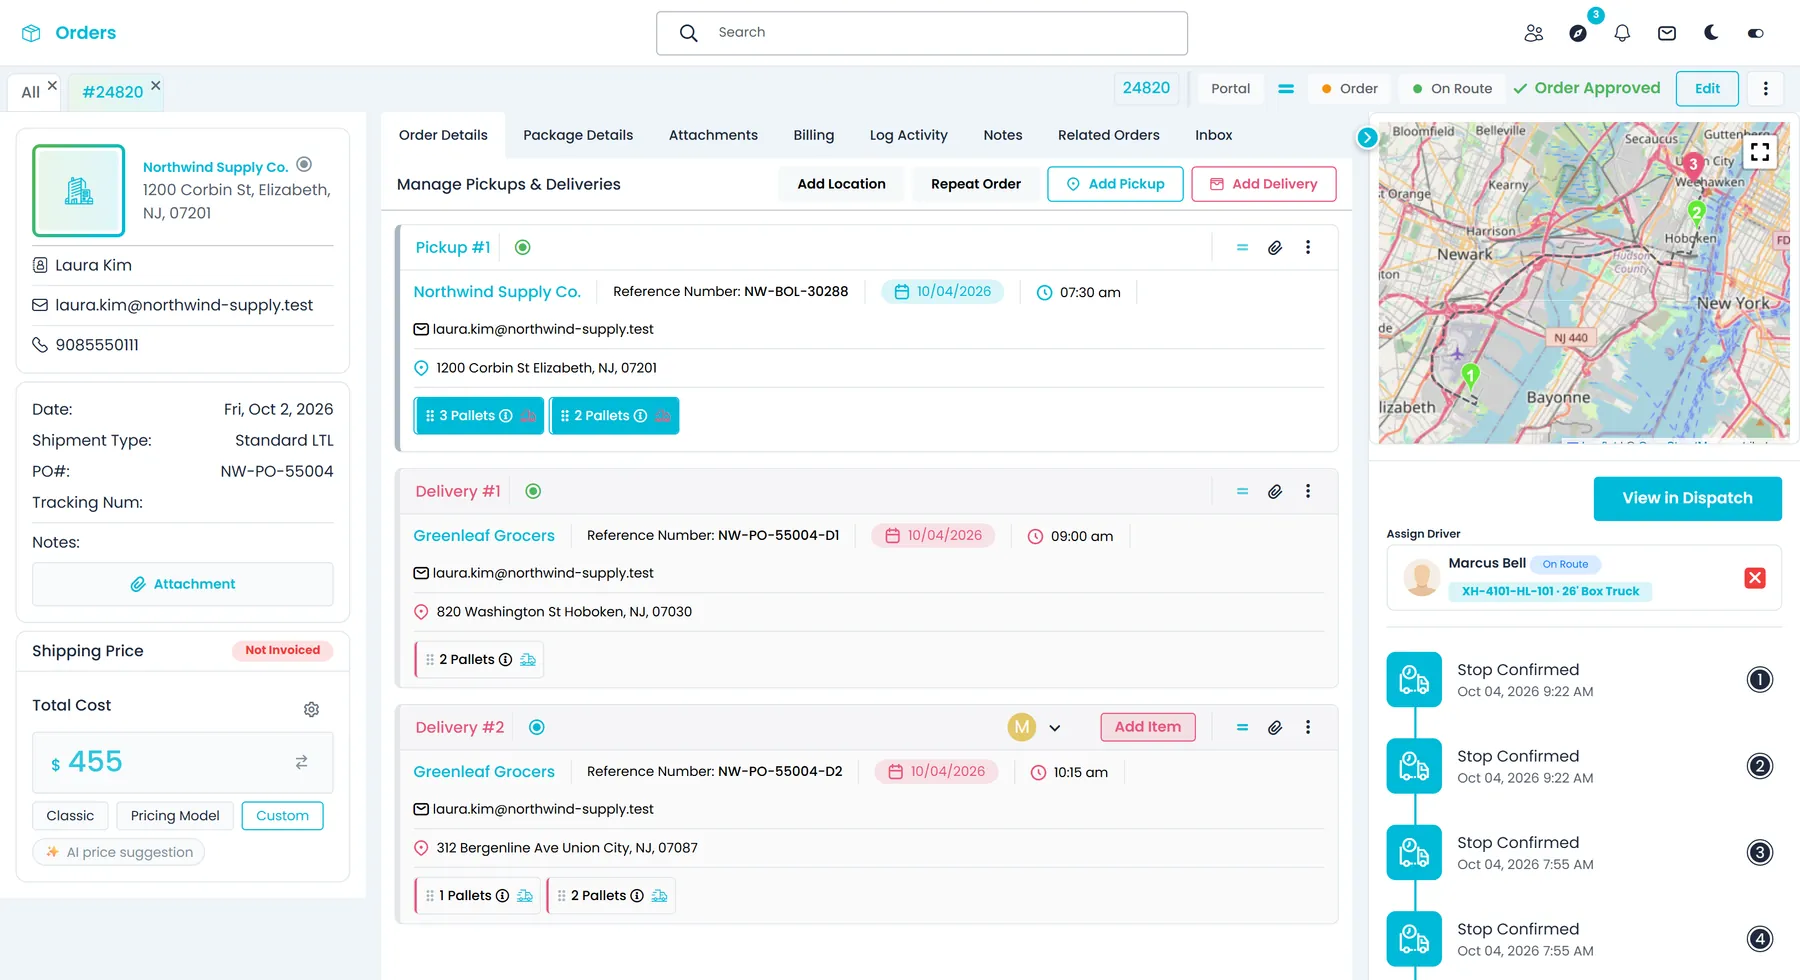This screenshot has height=980, width=1800.
Task: Click the Add Delivery button
Action: tap(1264, 184)
